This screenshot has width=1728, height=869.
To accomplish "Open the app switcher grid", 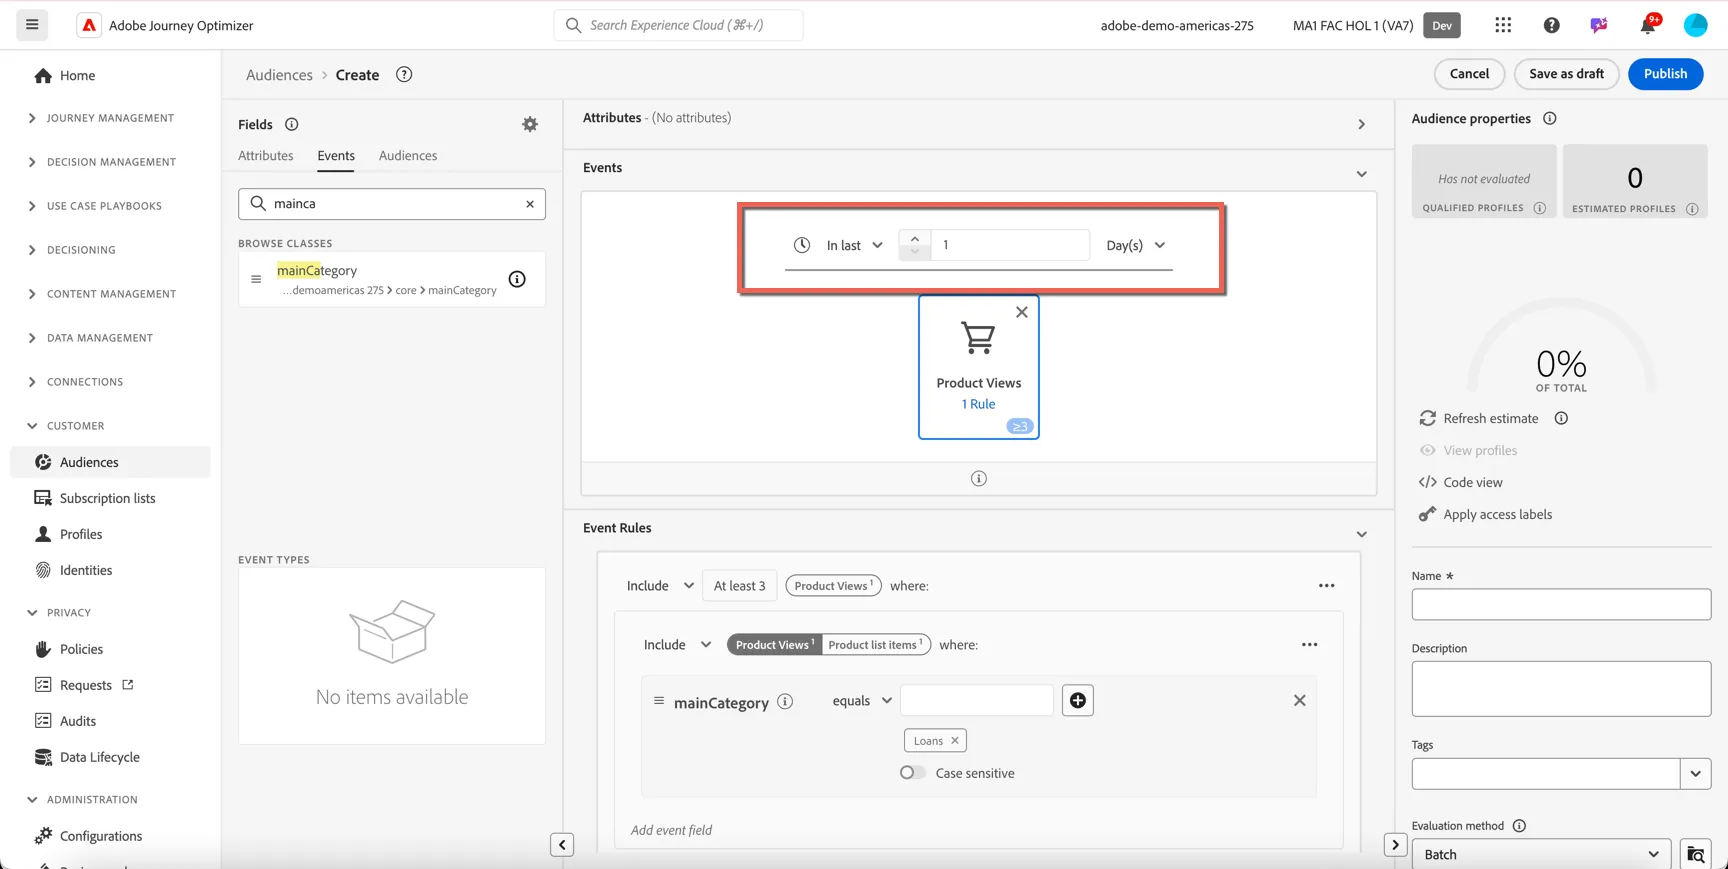I will [1503, 25].
